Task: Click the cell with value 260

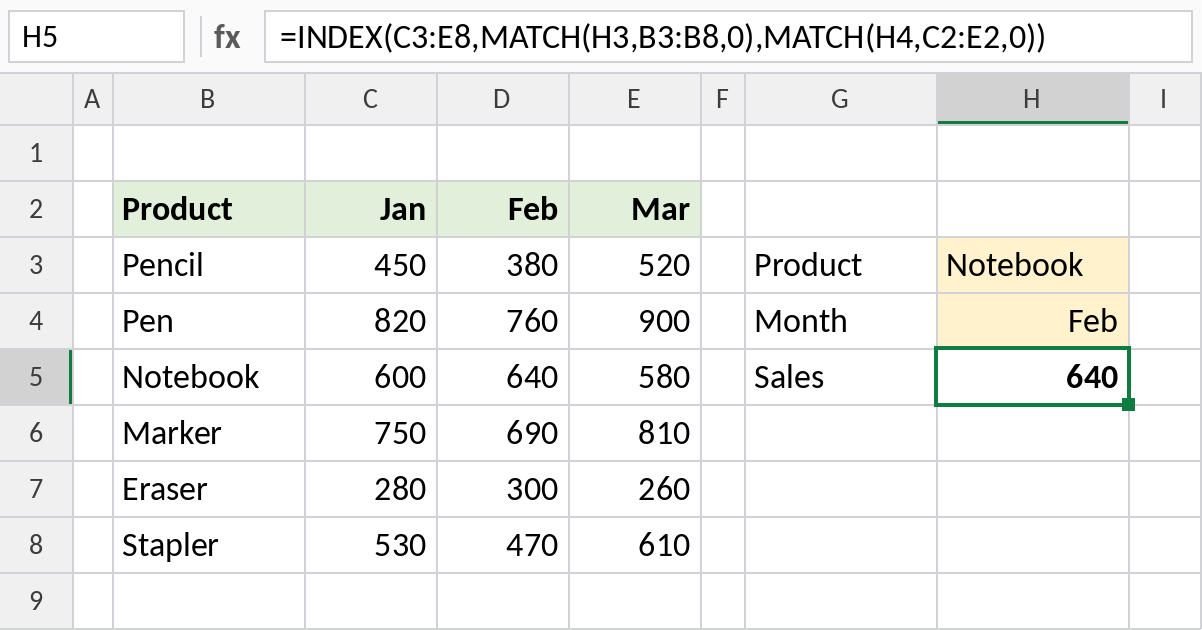Action: point(635,489)
